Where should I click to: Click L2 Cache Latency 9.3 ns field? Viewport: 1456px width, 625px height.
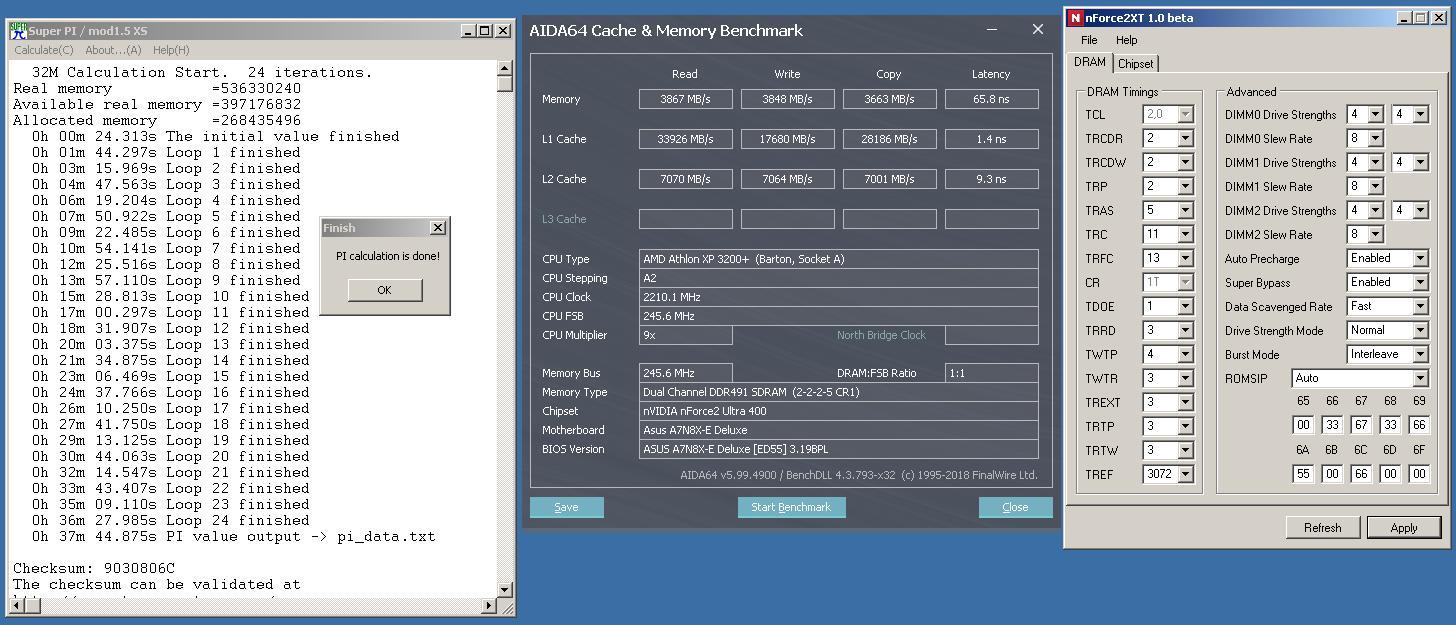[992, 179]
